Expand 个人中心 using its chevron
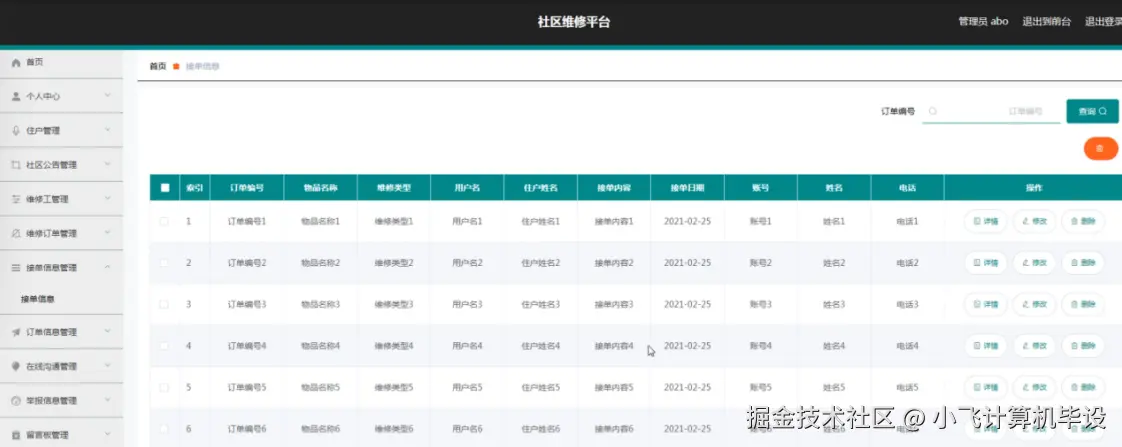 (107, 96)
